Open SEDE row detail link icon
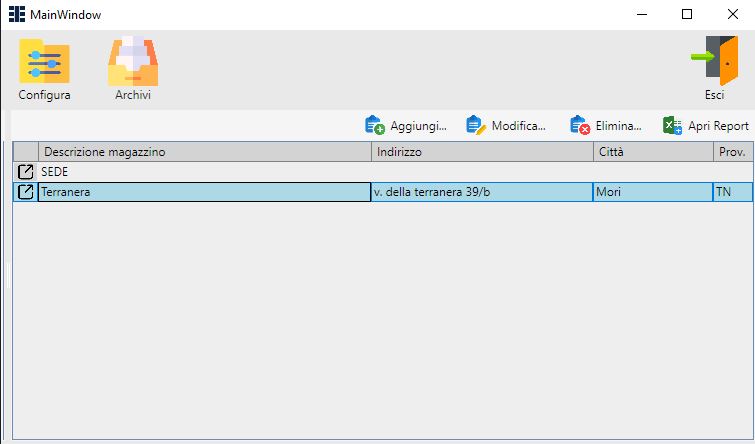The image size is (755, 444). coord(26,172)
